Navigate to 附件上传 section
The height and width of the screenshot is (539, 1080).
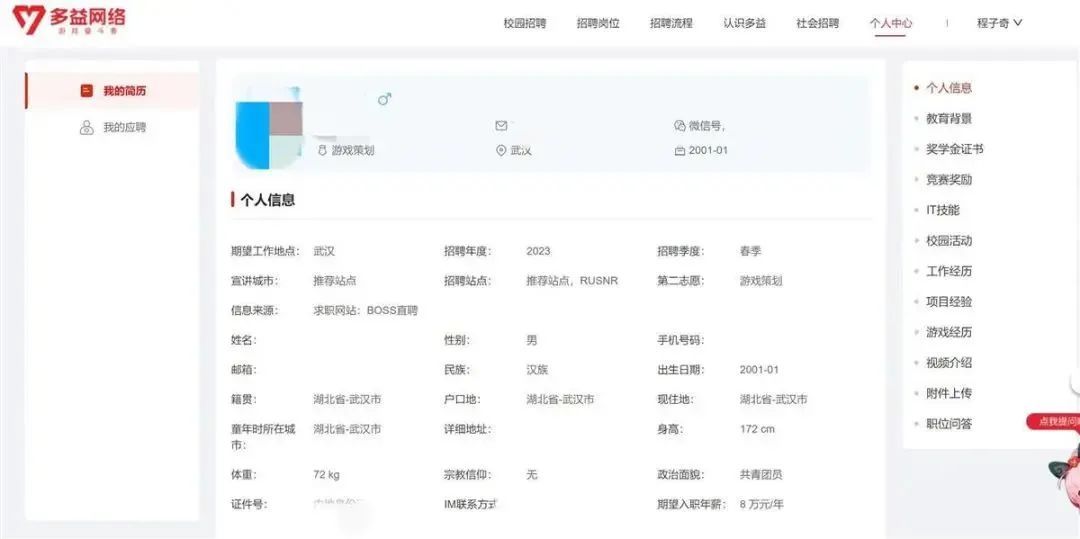pyautogui.click(x=948, y=393)
